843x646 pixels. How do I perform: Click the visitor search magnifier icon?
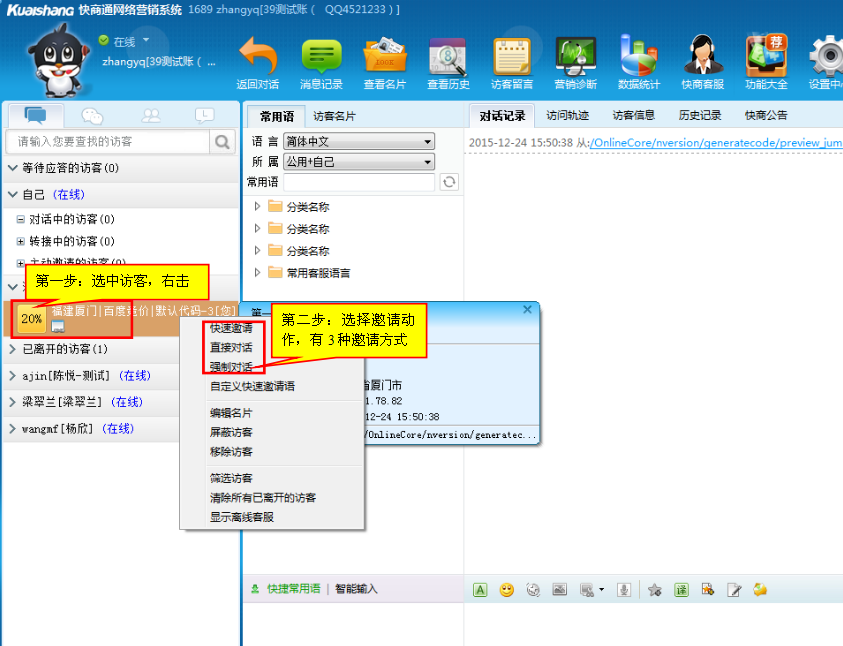click(222, 142)
